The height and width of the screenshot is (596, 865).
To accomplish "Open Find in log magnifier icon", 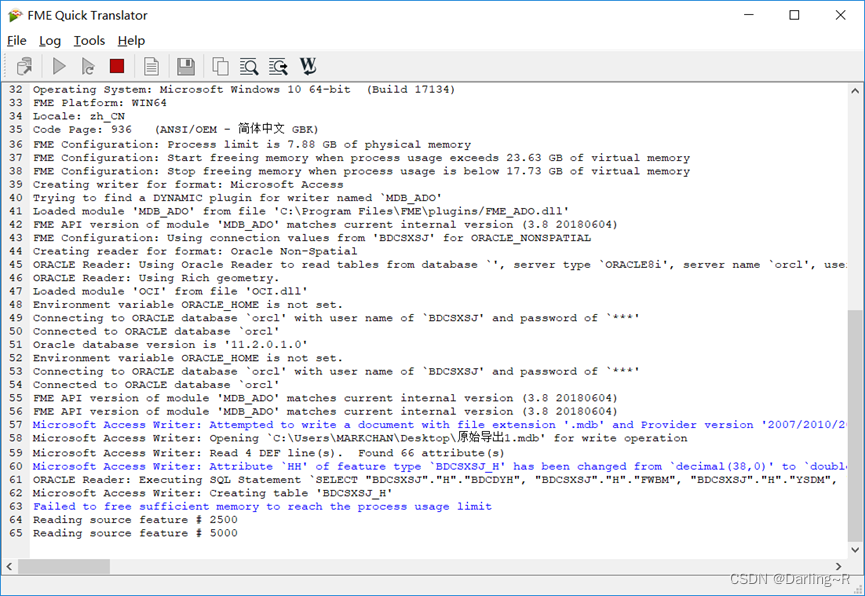I will (x=249, y=66).
